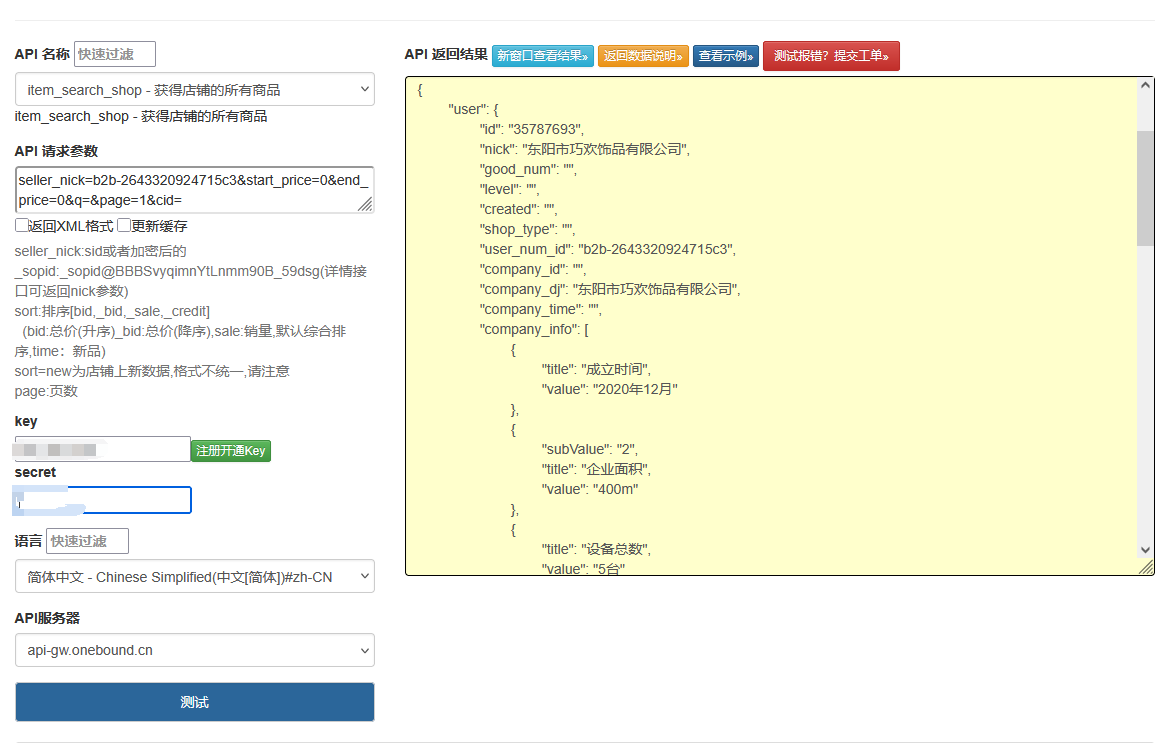Click the key input field

102,450
